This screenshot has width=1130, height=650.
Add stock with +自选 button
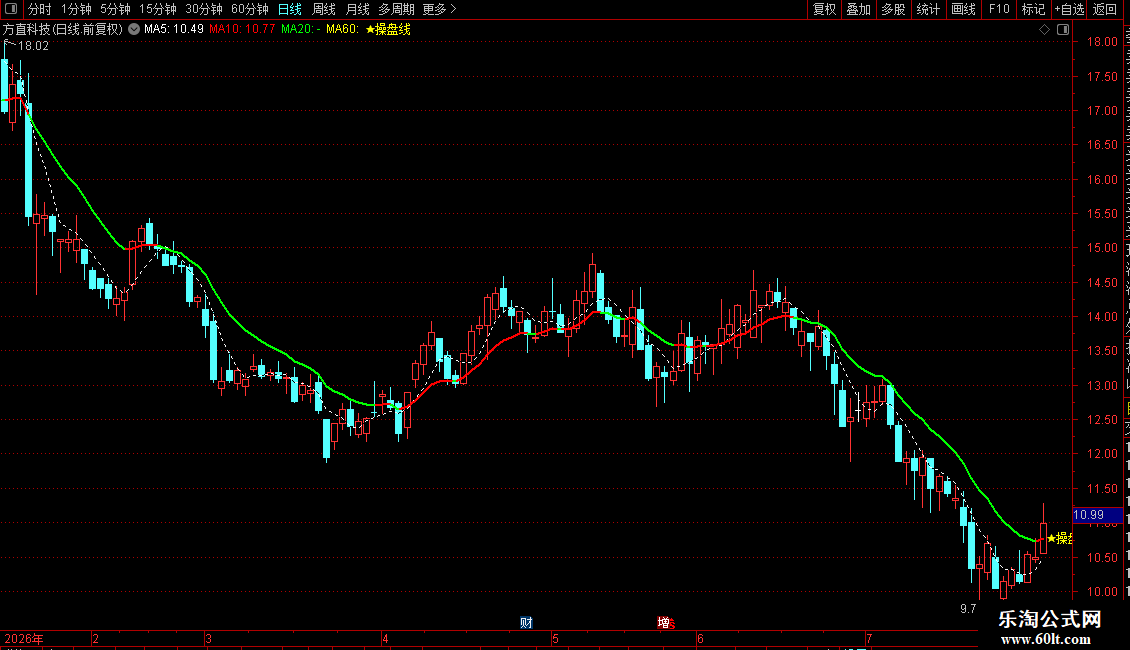tap(1069, 9)
